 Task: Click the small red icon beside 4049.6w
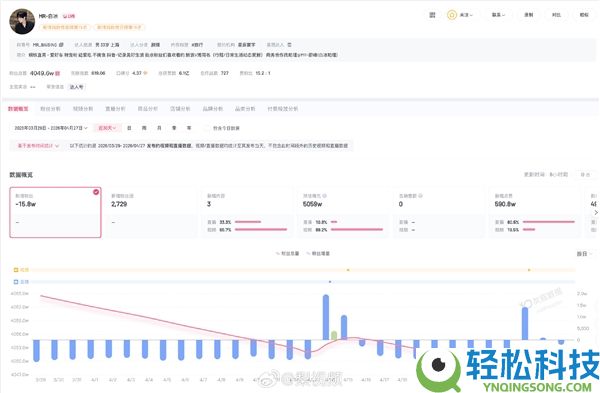[x=58, y=73]
